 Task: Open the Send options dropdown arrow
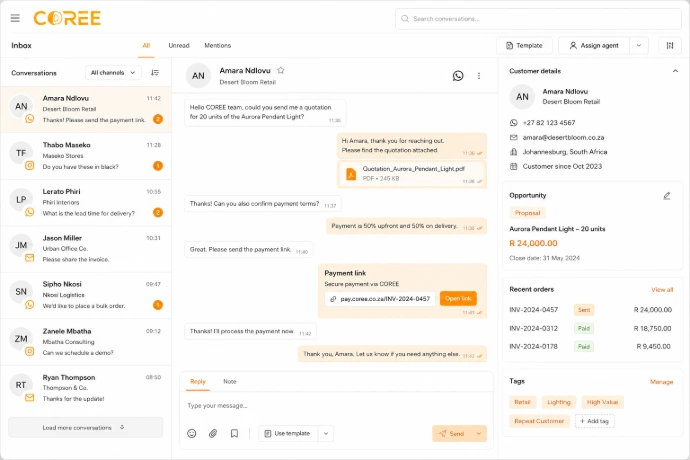click(x=479, y=434)
